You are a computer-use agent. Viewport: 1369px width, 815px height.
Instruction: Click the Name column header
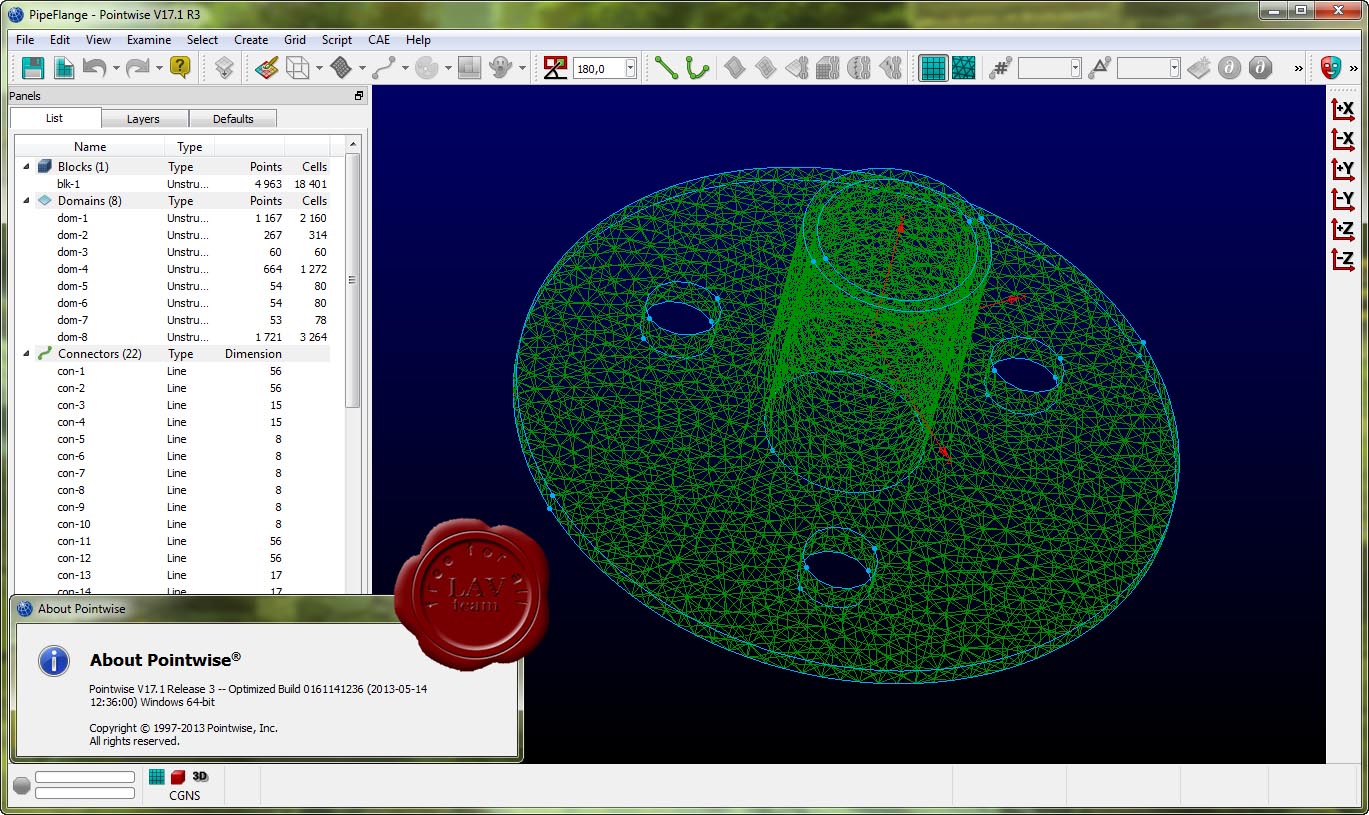click(90, 147)
